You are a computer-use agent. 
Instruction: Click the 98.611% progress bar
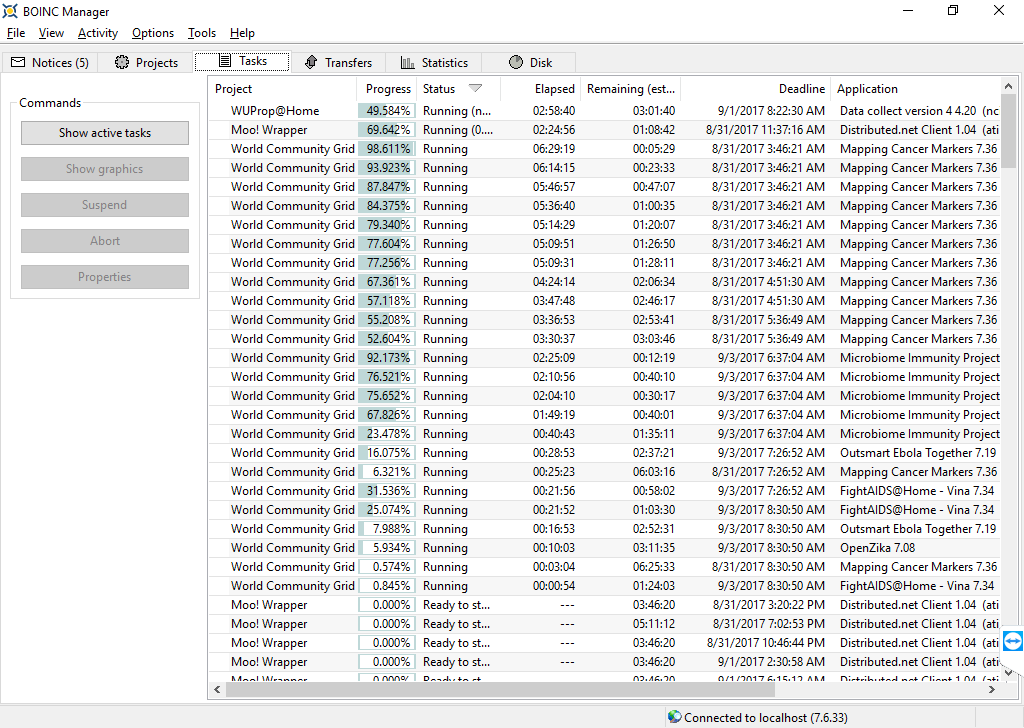387,149
